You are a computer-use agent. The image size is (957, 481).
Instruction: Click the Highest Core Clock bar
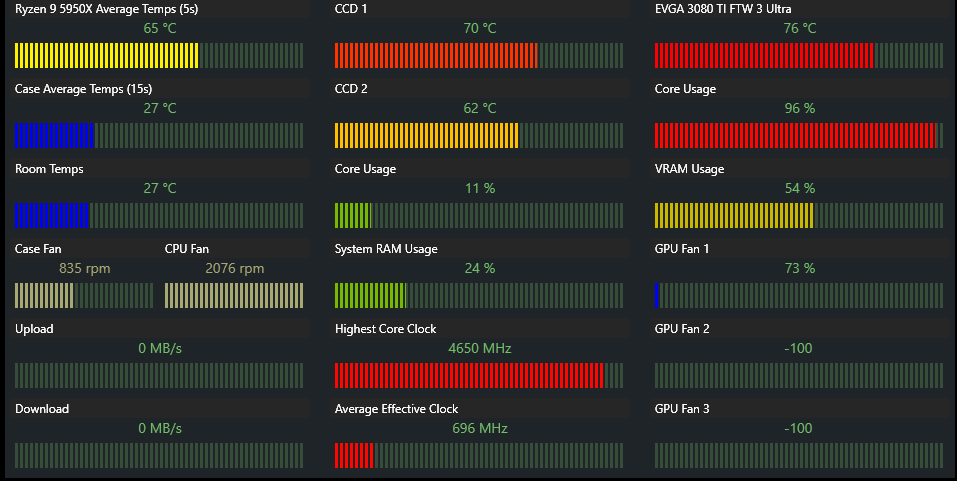tap(479, 375)
